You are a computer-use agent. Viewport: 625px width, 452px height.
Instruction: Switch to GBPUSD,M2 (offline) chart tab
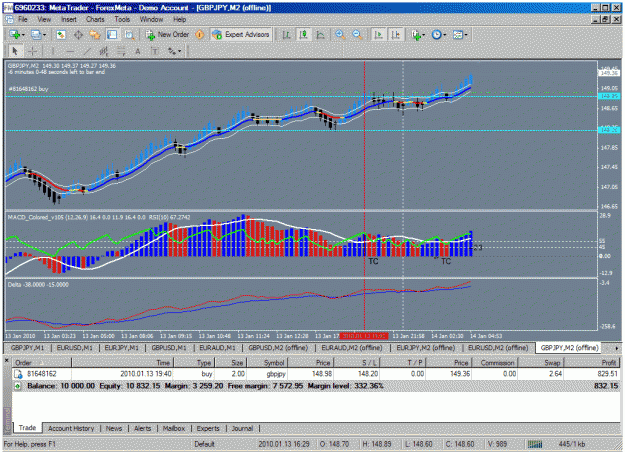pos(278,348)
